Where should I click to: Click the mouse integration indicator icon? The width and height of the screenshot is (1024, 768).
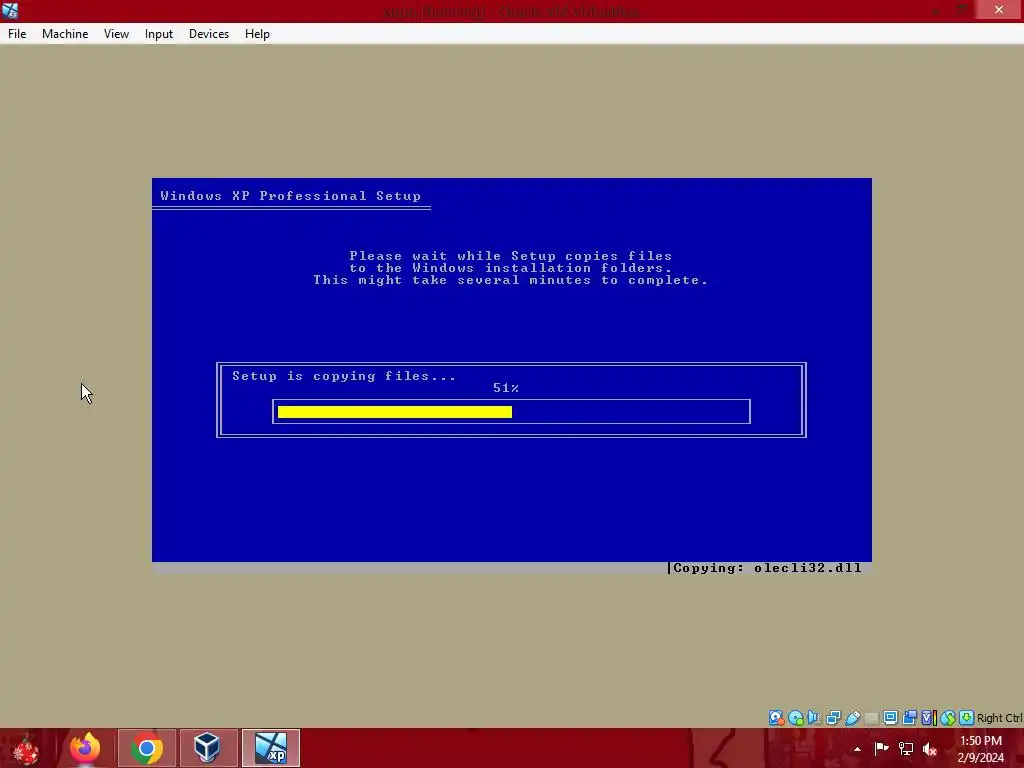tap(948, 718)
